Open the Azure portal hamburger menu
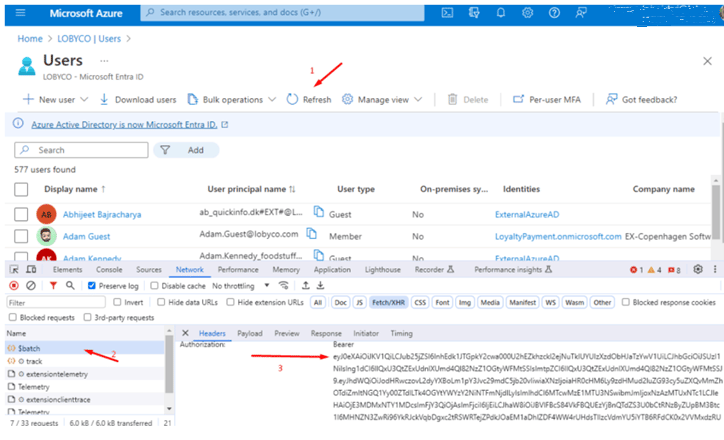Screen dimensions: 724x440 pyautogui.click(x=20, y=12)
